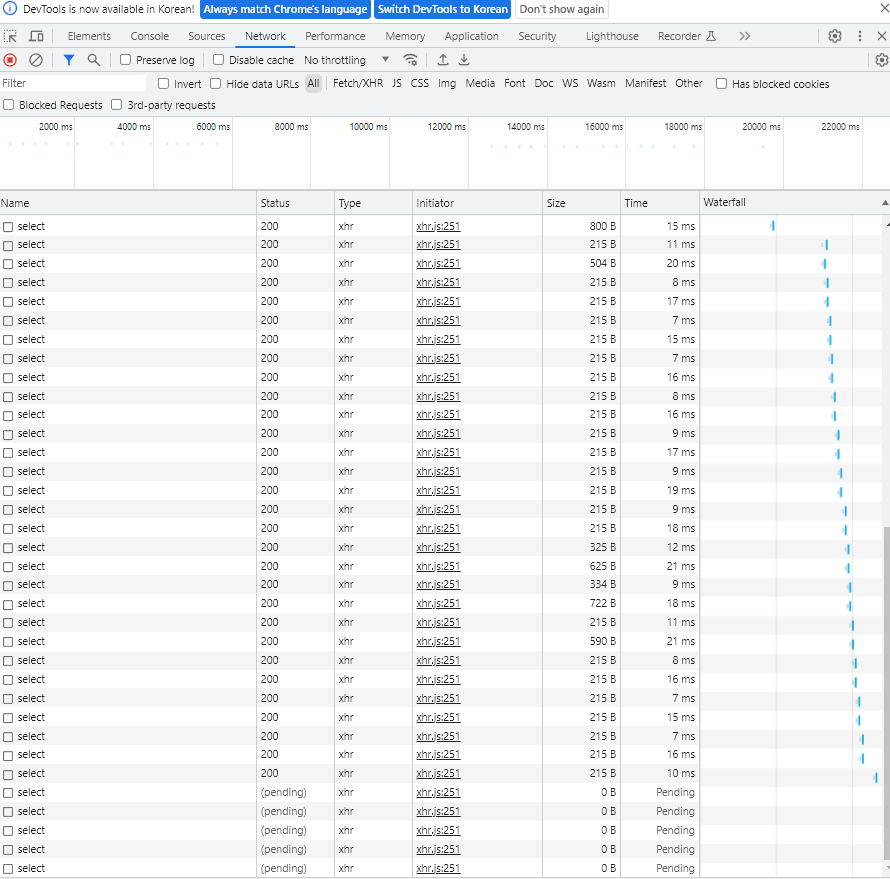Open initiator link for 800 B request
890x879 pixels.
[438, 226]
